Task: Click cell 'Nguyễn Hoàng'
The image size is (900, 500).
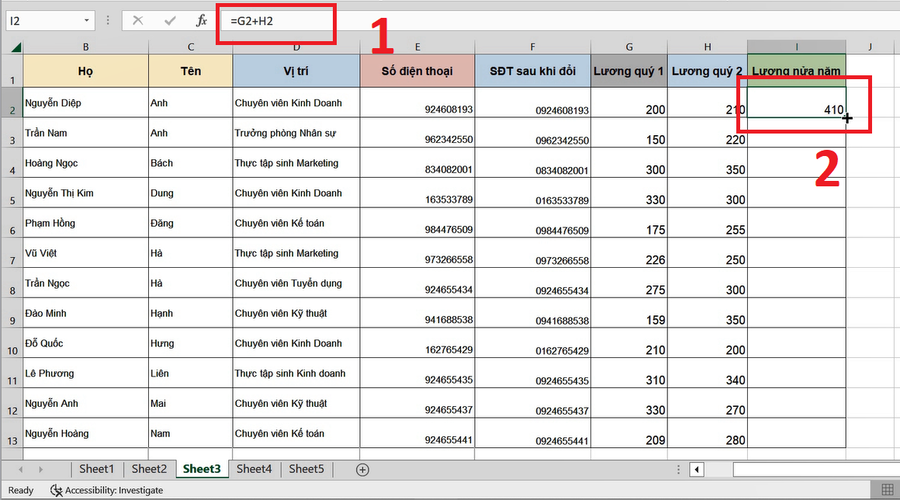Action: tap(86, 433)
